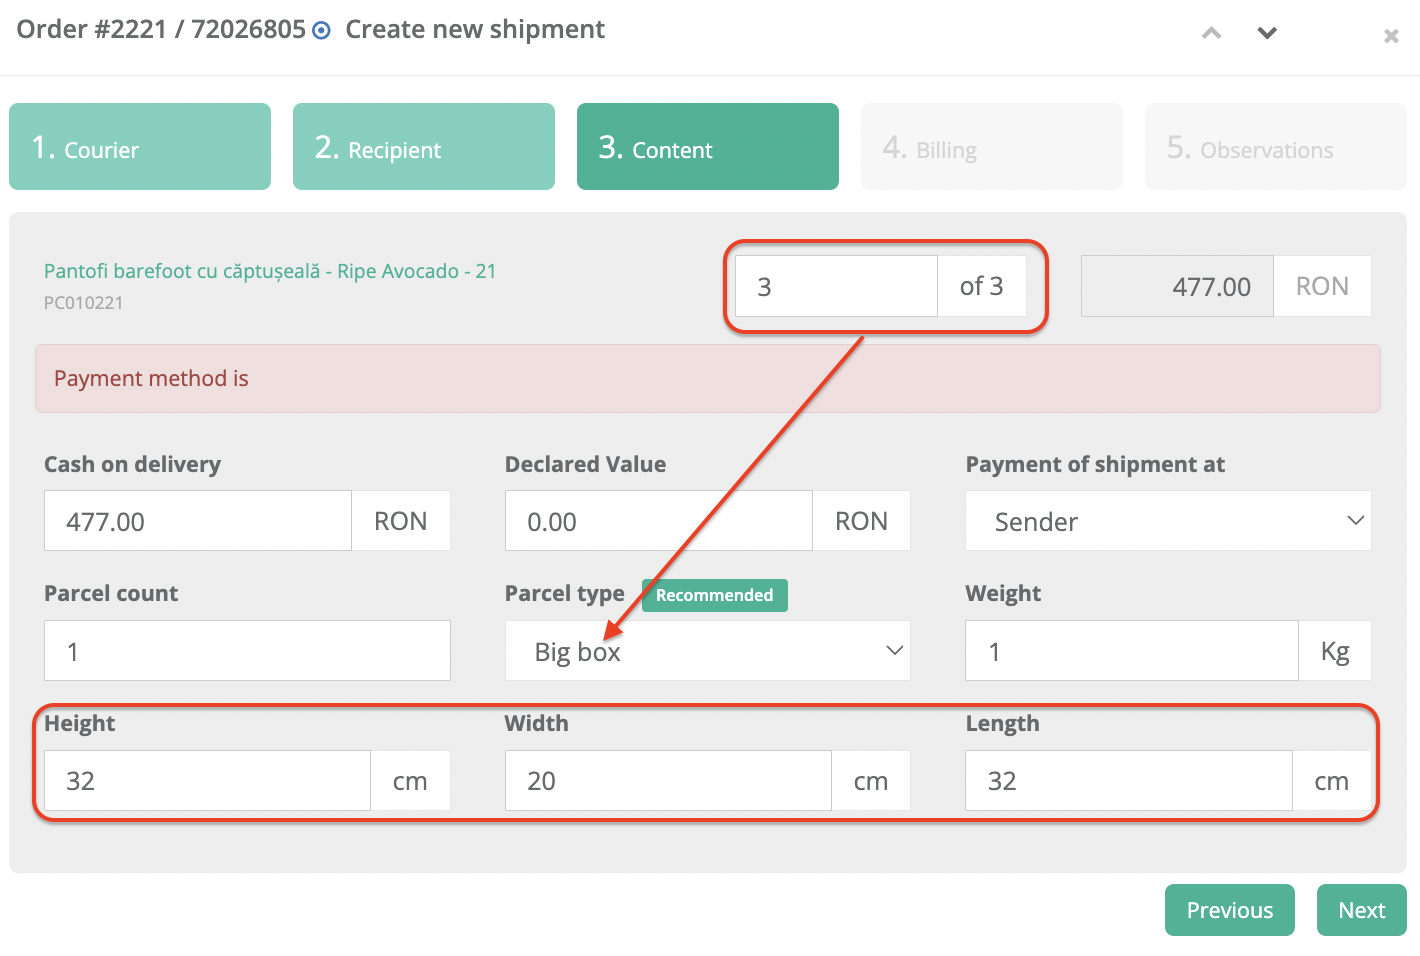The width and height of the screenshot is (1420, 956).
Task: Focus the product quantity field showing 3
Action: (836, 286)
